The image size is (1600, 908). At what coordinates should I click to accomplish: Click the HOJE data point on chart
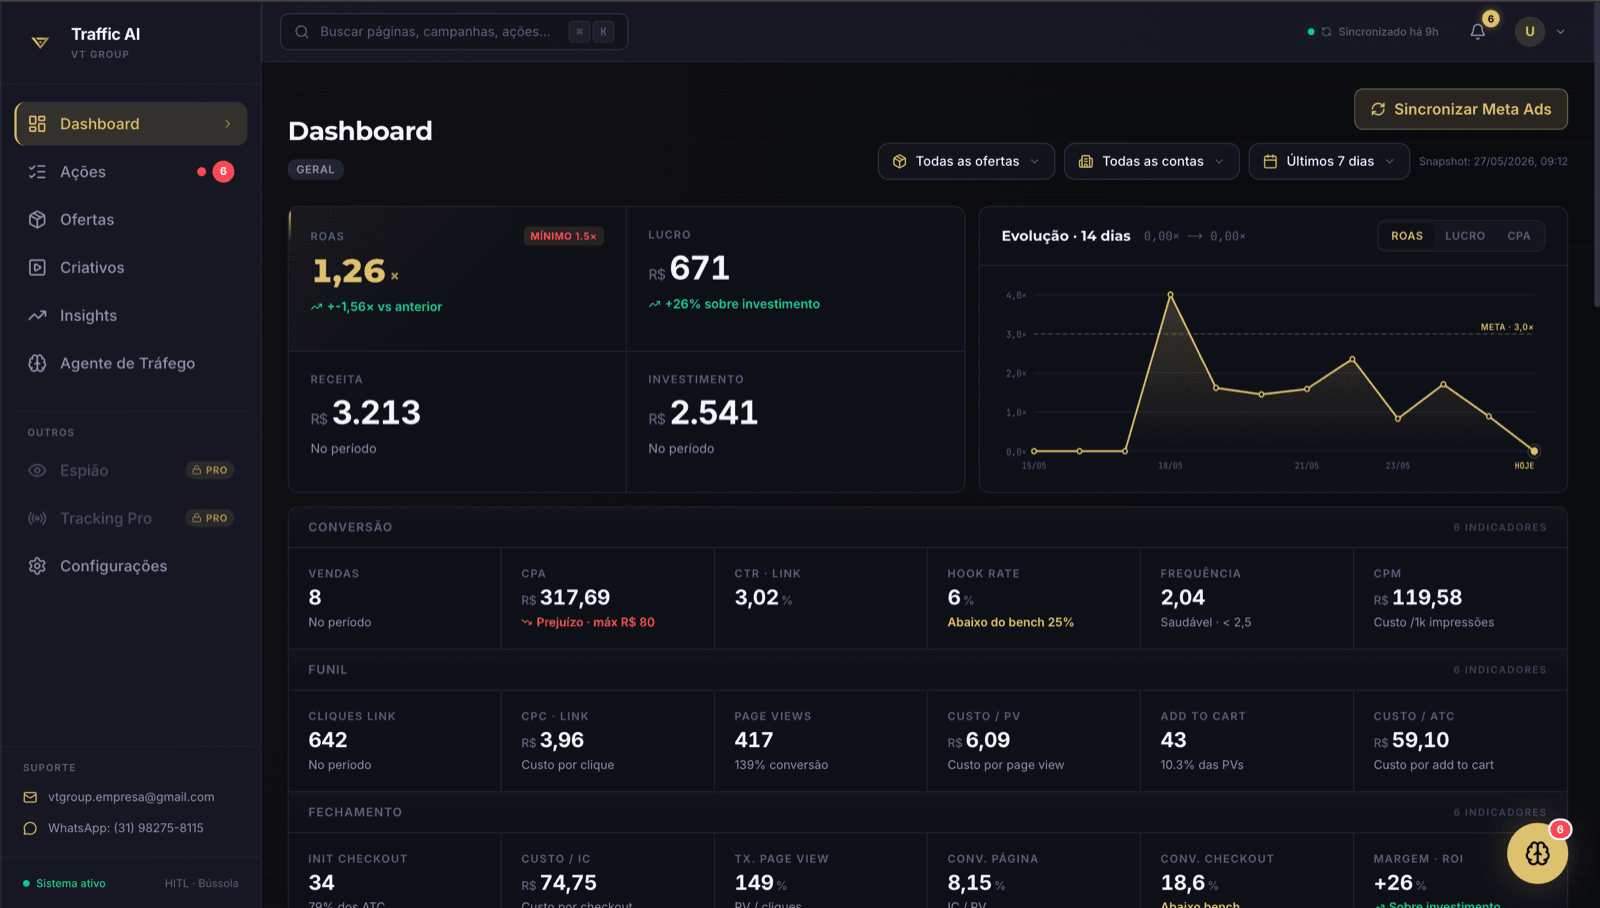point(1534,451)
